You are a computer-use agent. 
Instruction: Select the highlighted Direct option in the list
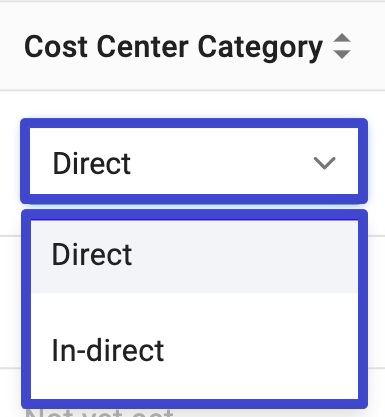point(194,257)
